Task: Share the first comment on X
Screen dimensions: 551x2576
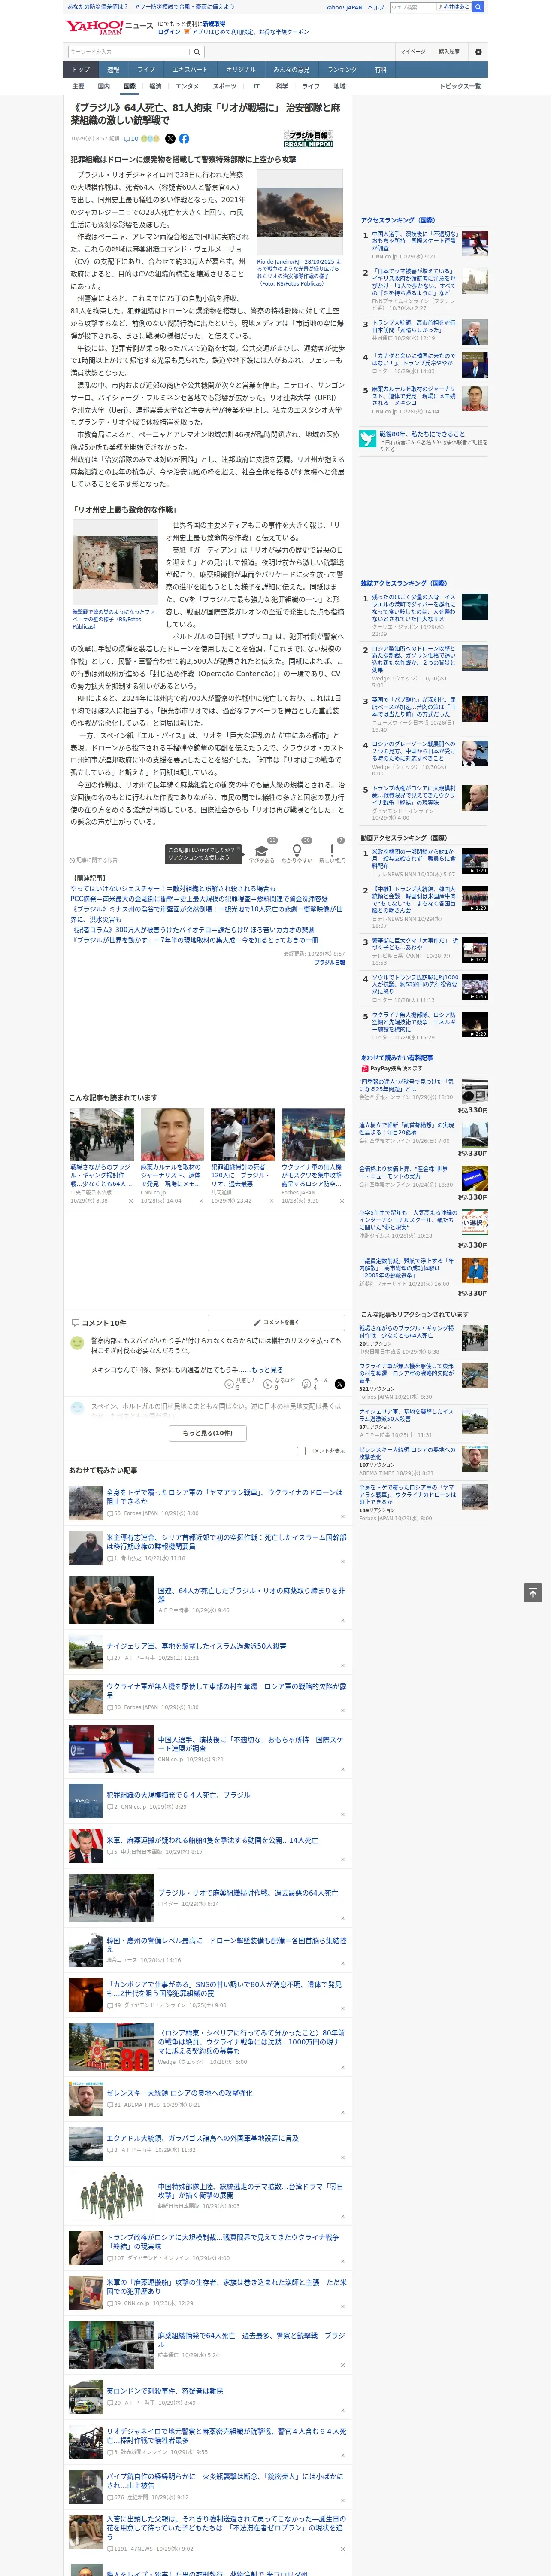Action: (x=339, y=1384)
